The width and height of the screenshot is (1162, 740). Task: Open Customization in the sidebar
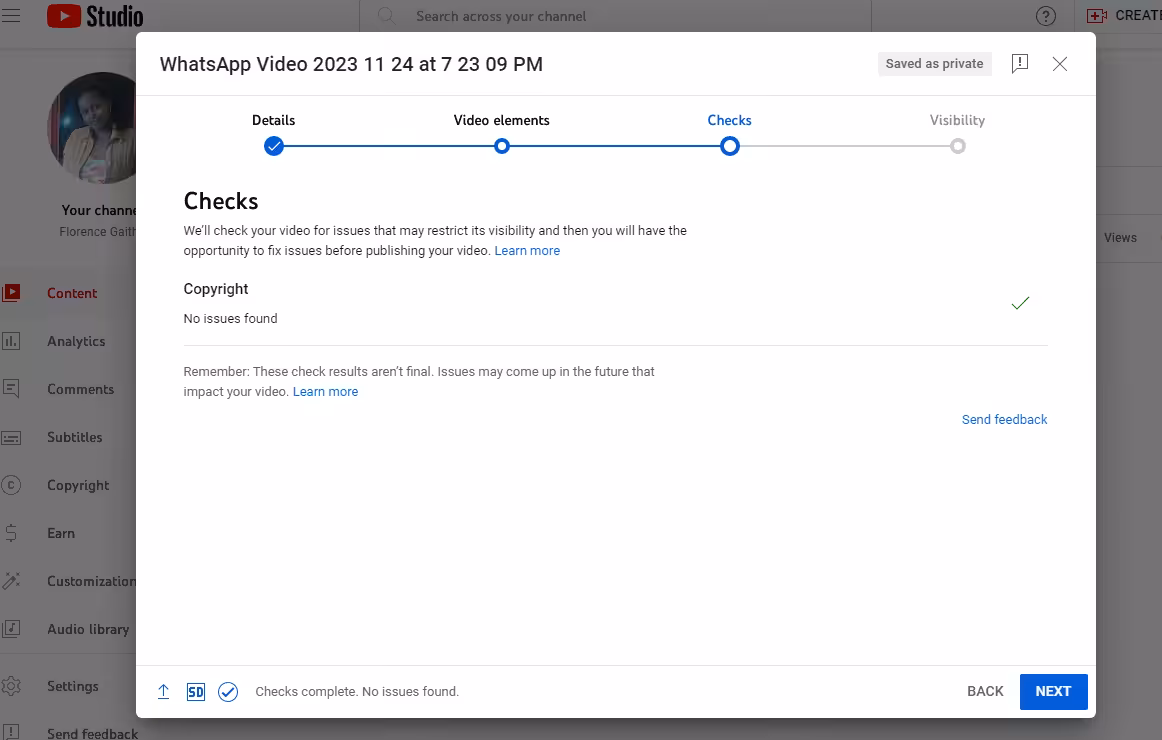pos(92,581)
